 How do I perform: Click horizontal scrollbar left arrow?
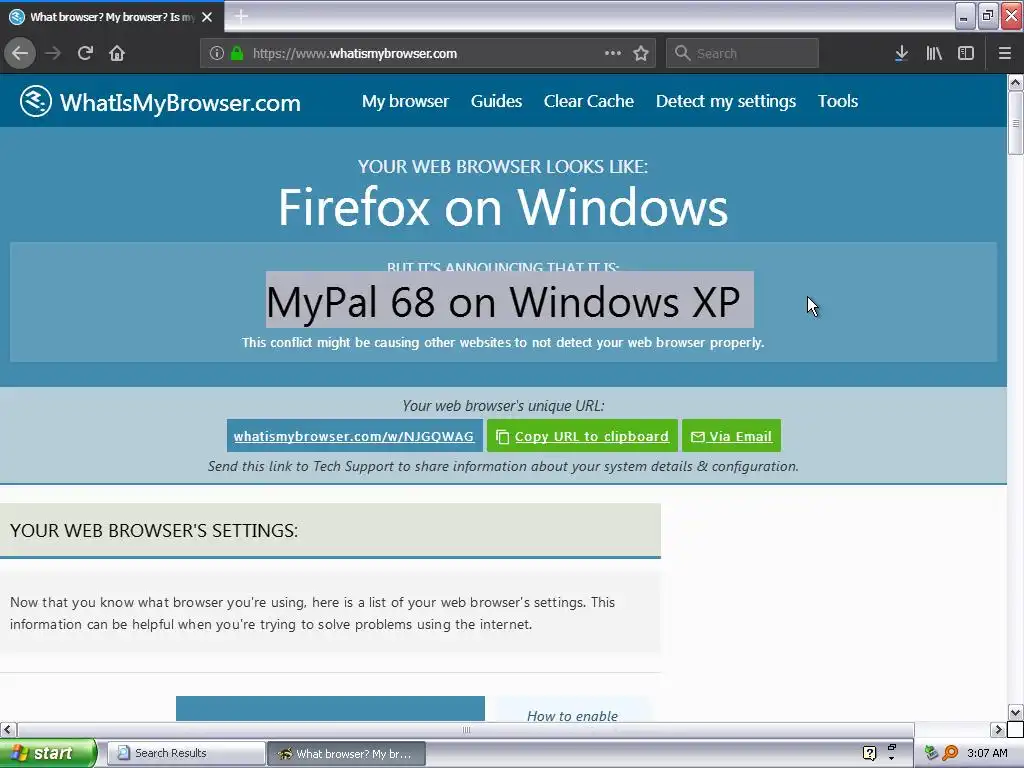tap(8, 729)
